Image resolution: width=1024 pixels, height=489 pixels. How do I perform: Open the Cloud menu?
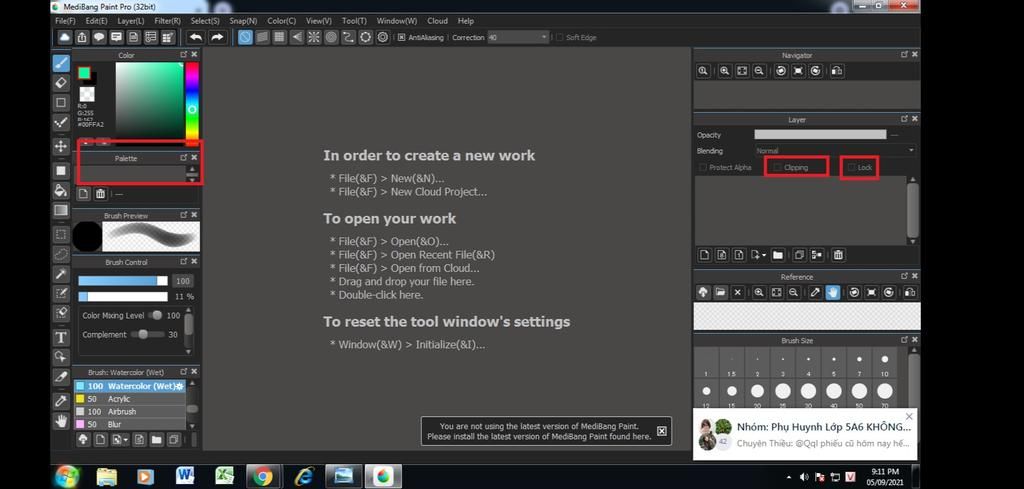pos(438,21)
